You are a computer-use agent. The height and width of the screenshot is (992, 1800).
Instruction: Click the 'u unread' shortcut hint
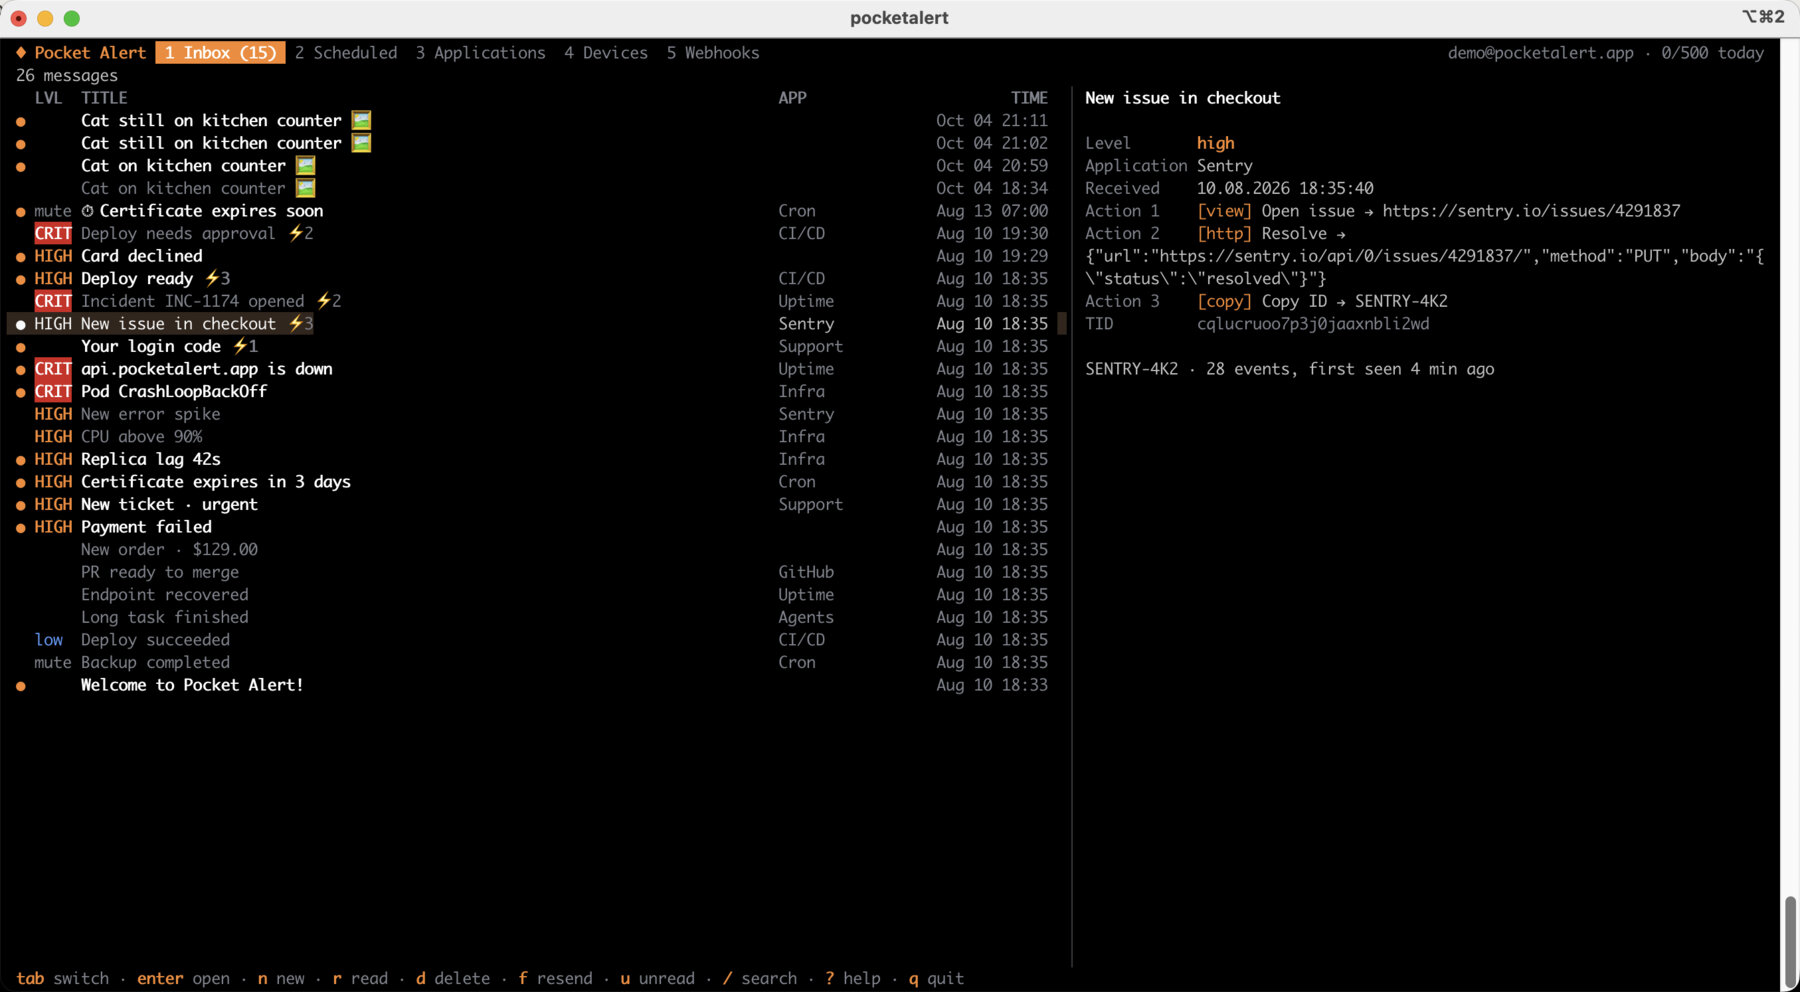(x=657, y=979)
